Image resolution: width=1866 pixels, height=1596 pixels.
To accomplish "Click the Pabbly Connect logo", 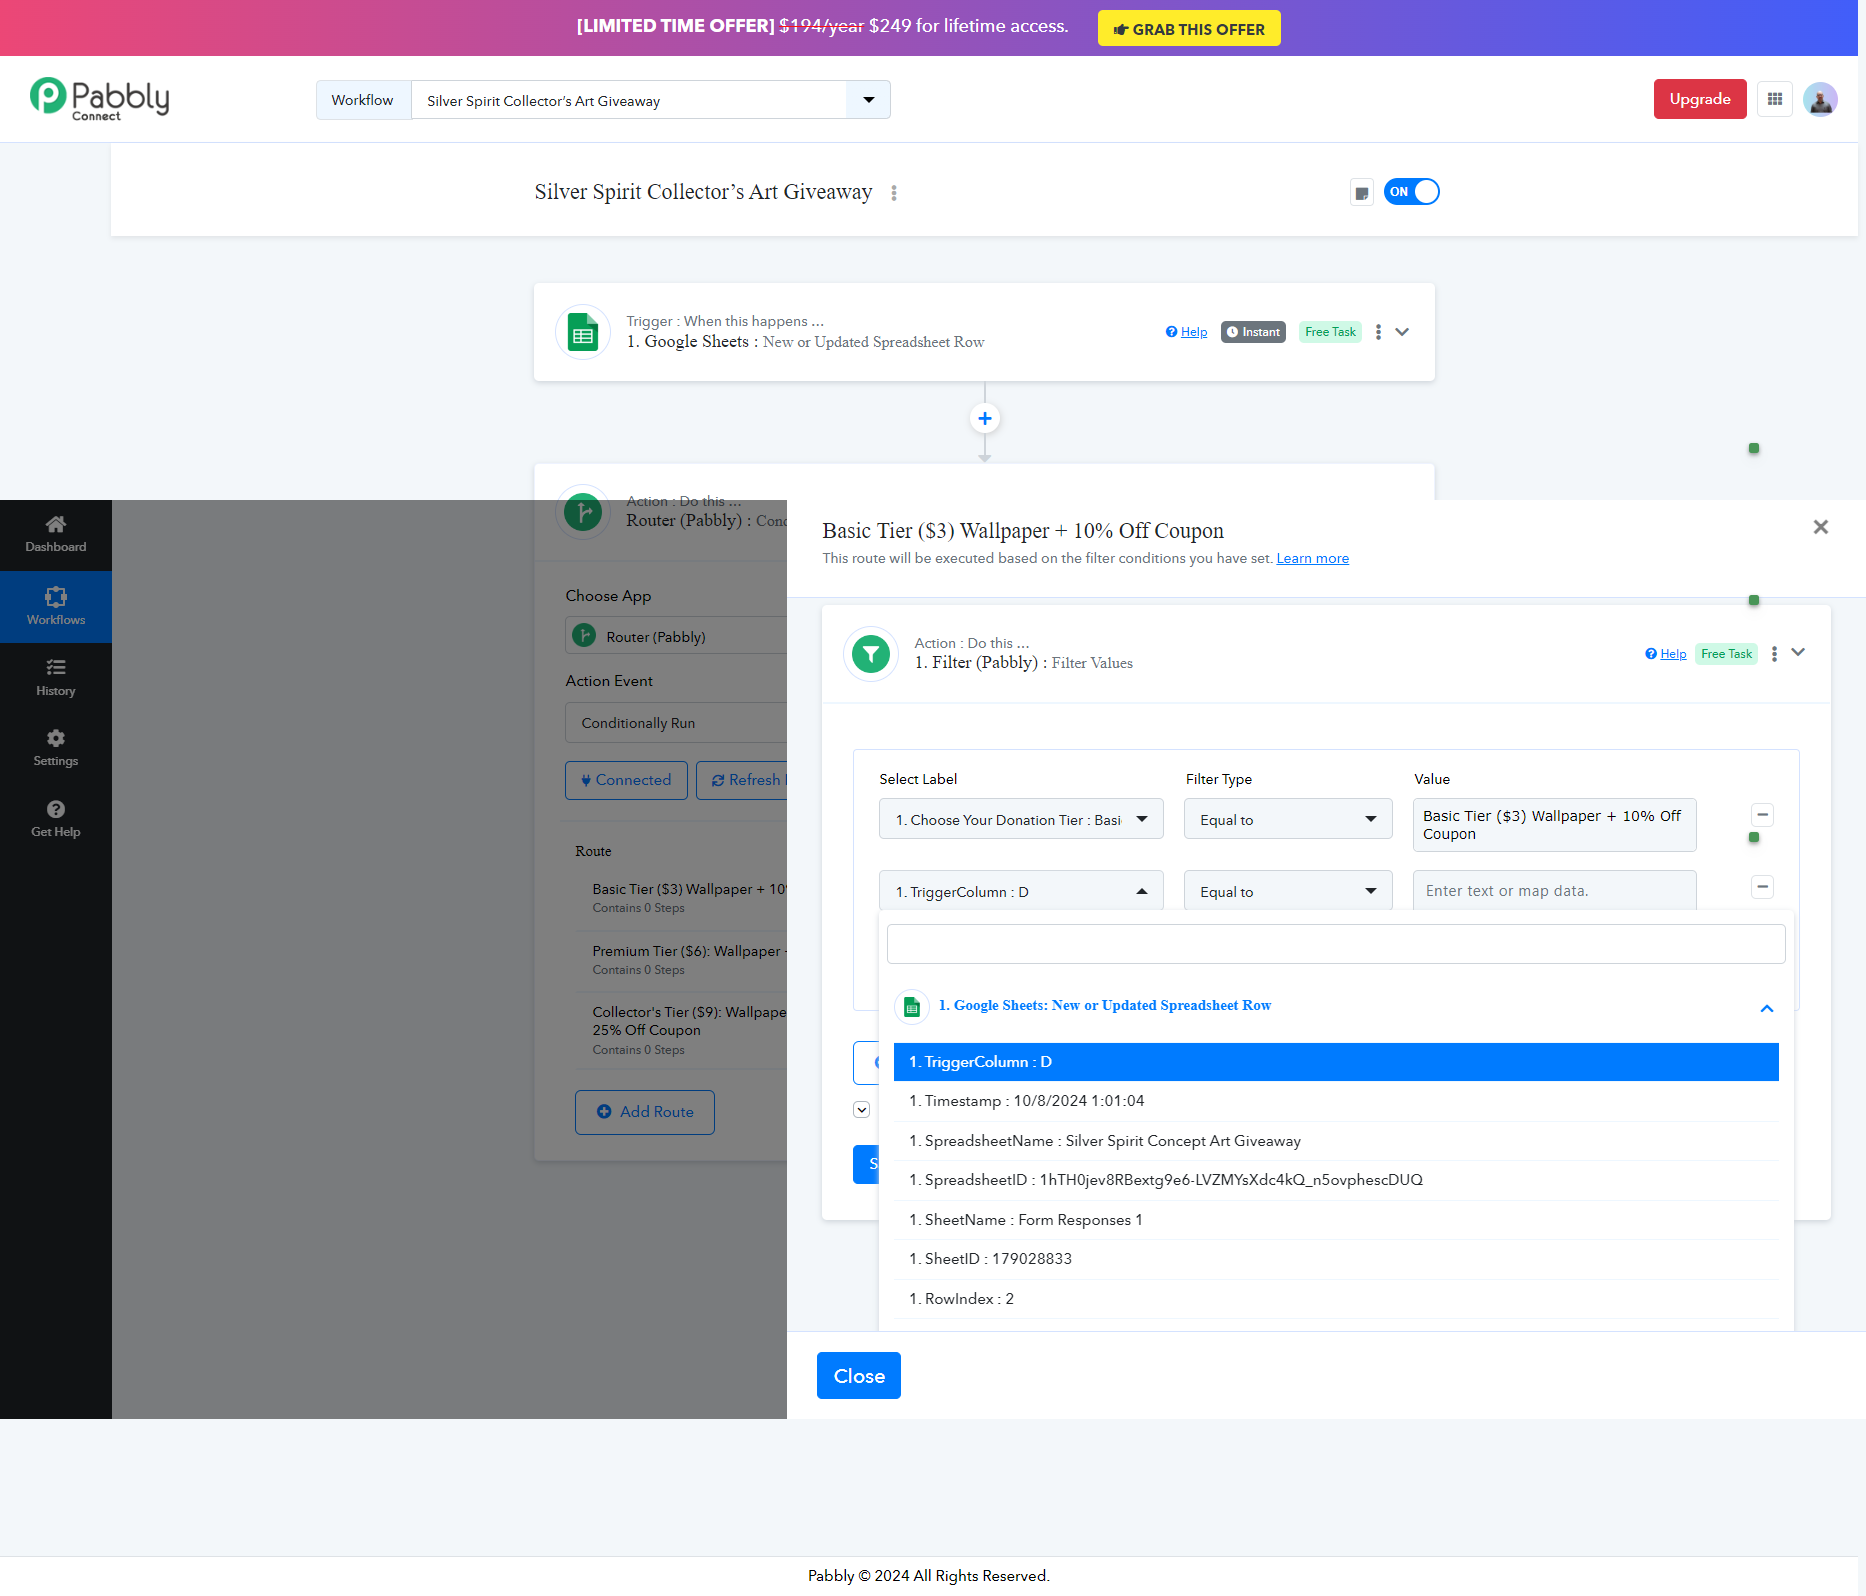I will click(x=100, y=99).
